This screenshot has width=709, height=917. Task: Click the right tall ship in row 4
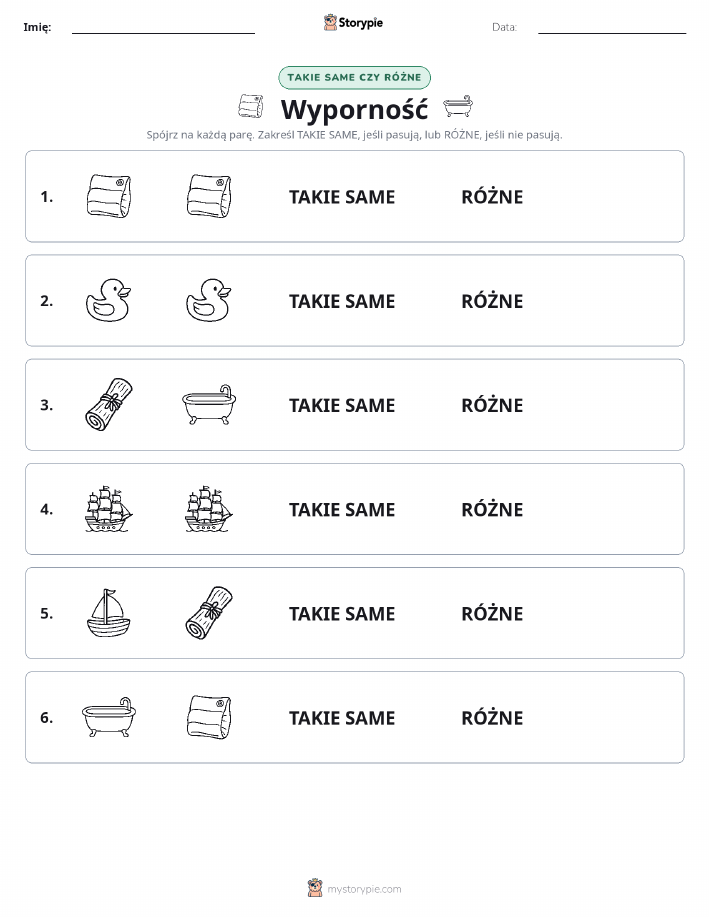[x=209, y=508]
